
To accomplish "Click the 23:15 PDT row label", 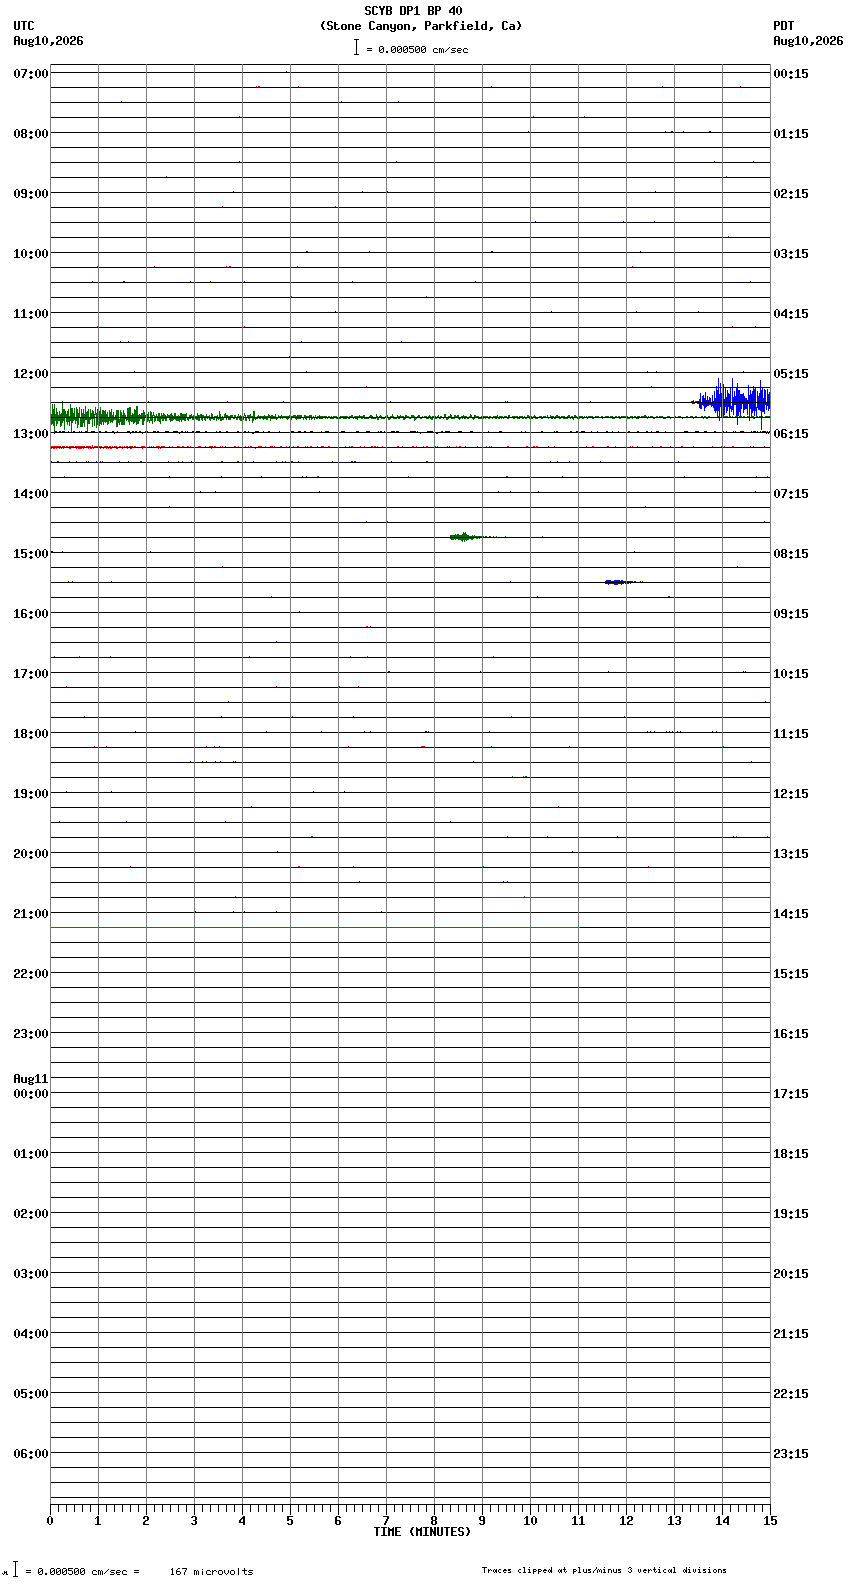I will 791,1454.
